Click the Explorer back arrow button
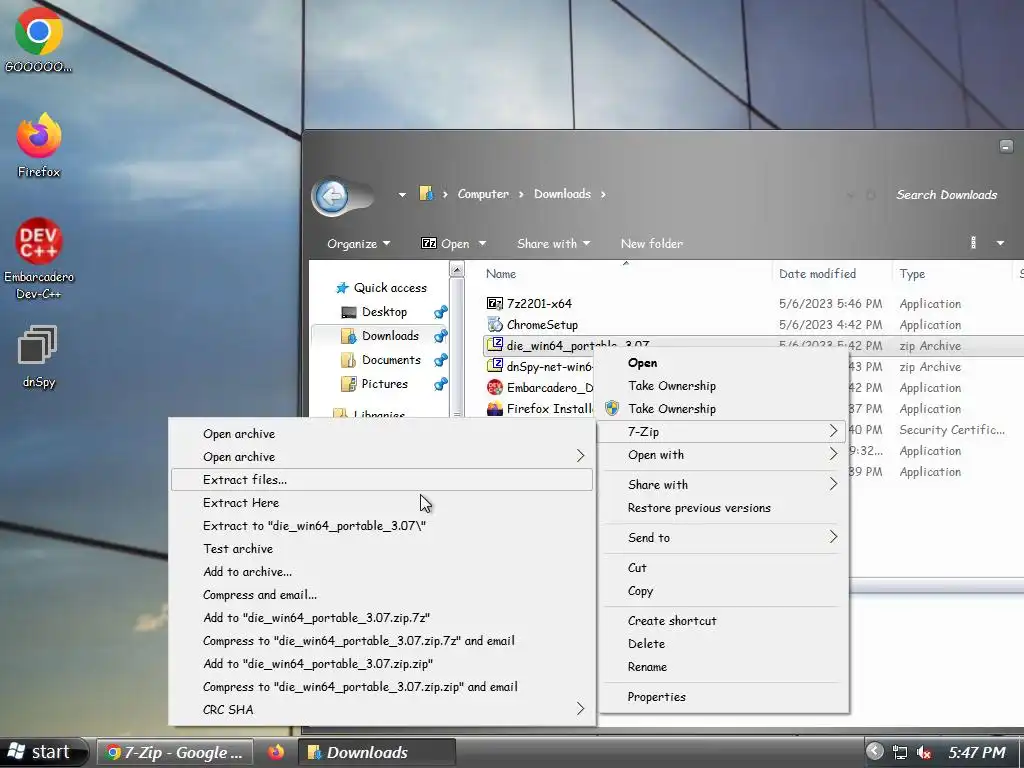1024x768 pixels. point(332,195)
